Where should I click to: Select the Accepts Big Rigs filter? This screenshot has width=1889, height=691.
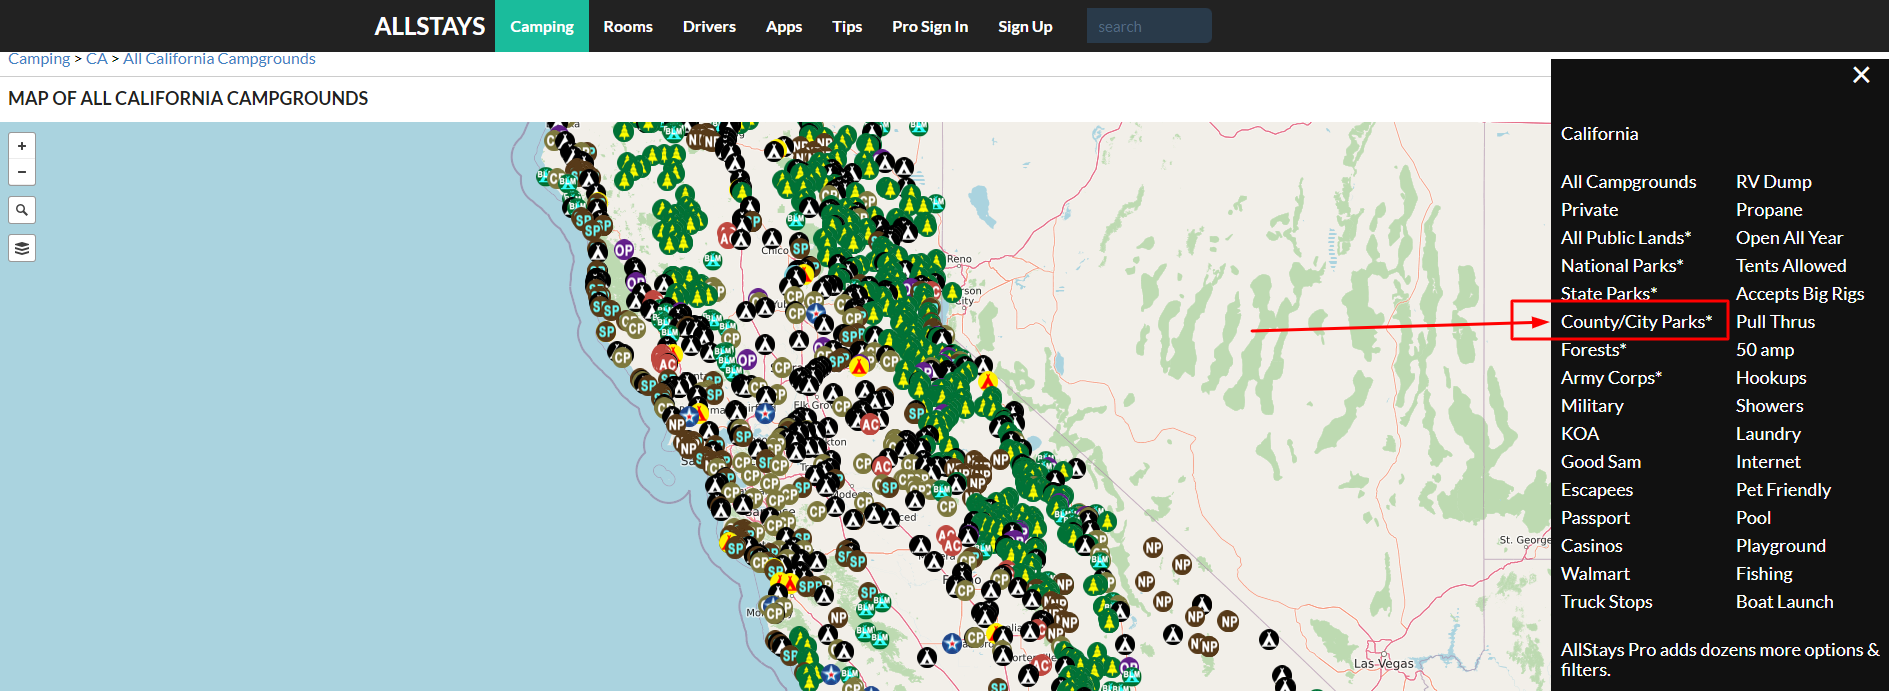pos(1800,294)
